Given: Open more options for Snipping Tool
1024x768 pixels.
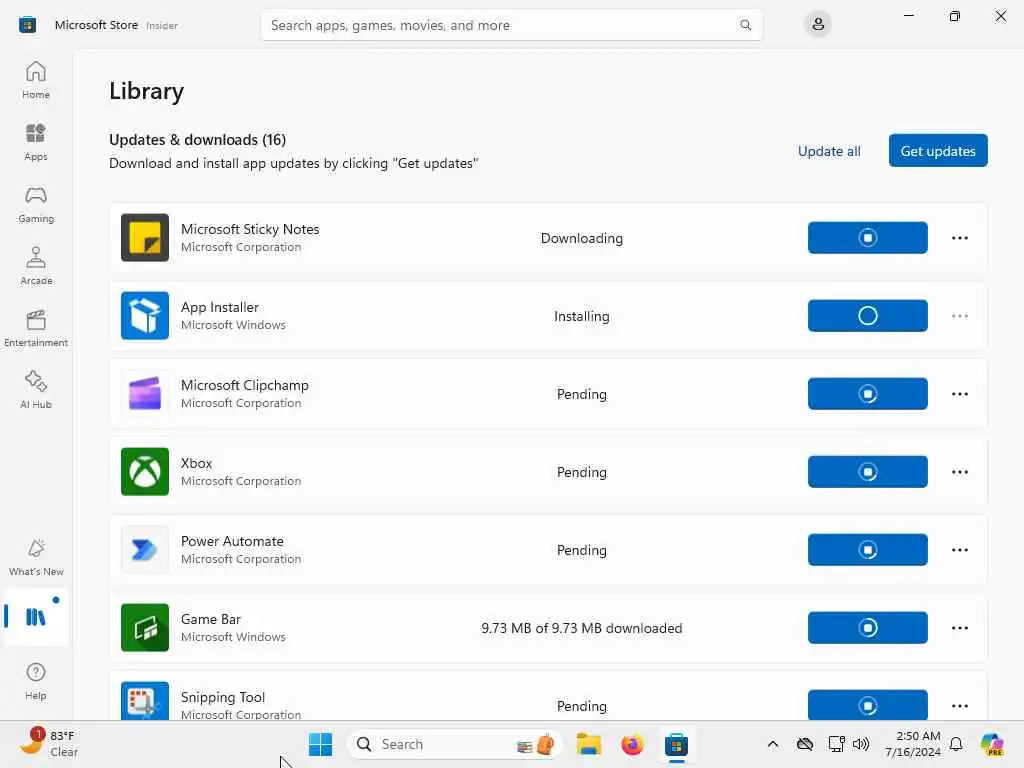Looking at the screenshot, I should point(959,705).
